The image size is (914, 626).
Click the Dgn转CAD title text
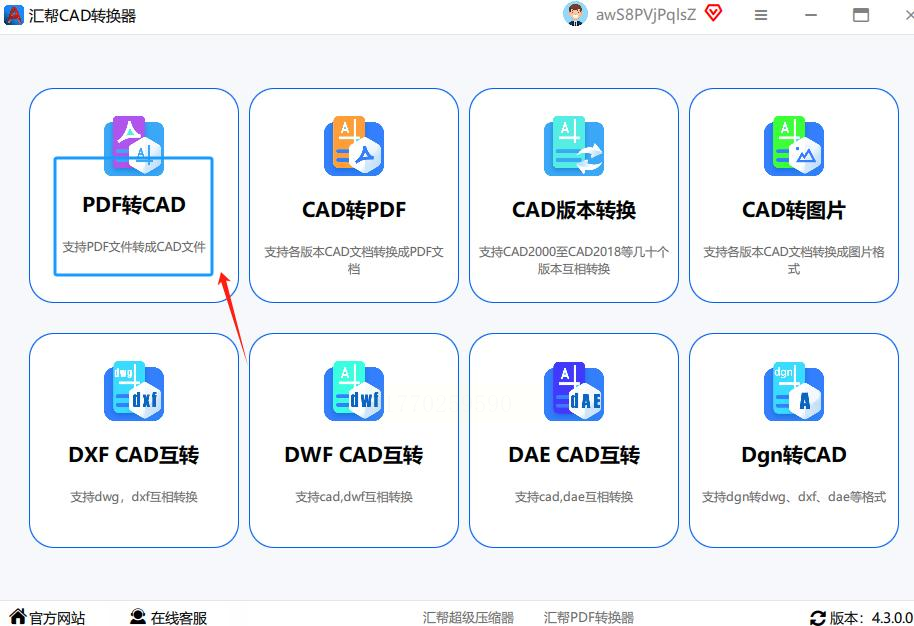(793, 455)
